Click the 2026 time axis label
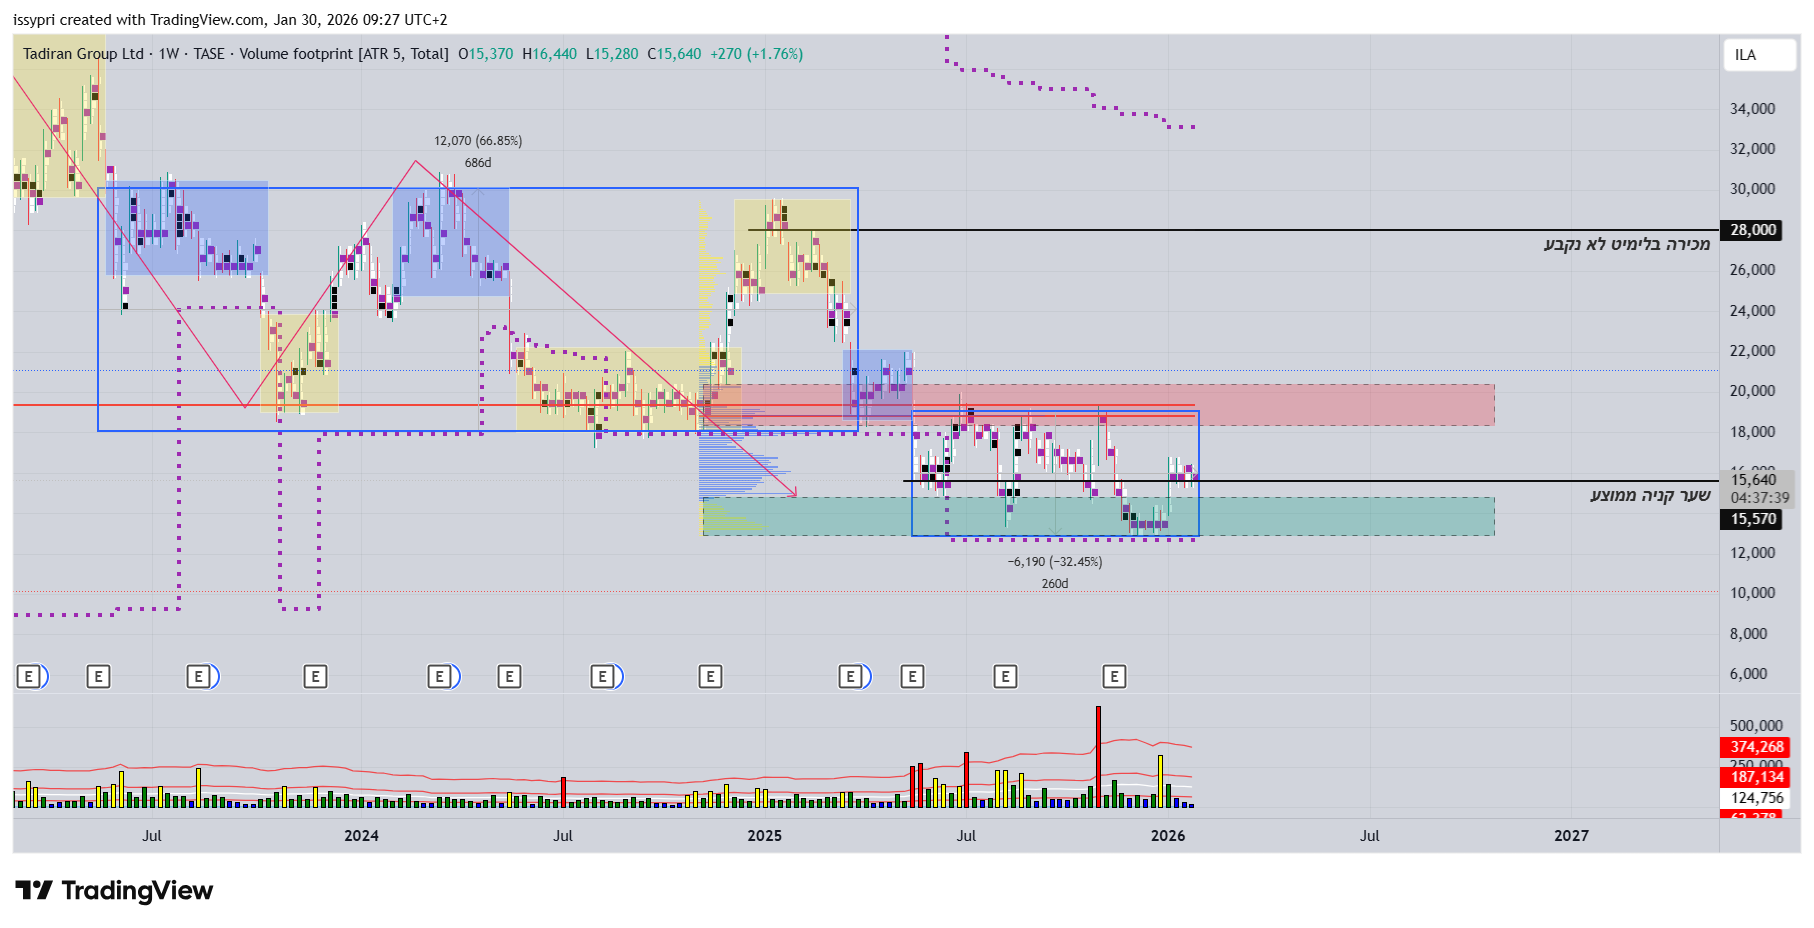Image resolution: width=1814 pixels, height=928 pixels. (1168, 836)
